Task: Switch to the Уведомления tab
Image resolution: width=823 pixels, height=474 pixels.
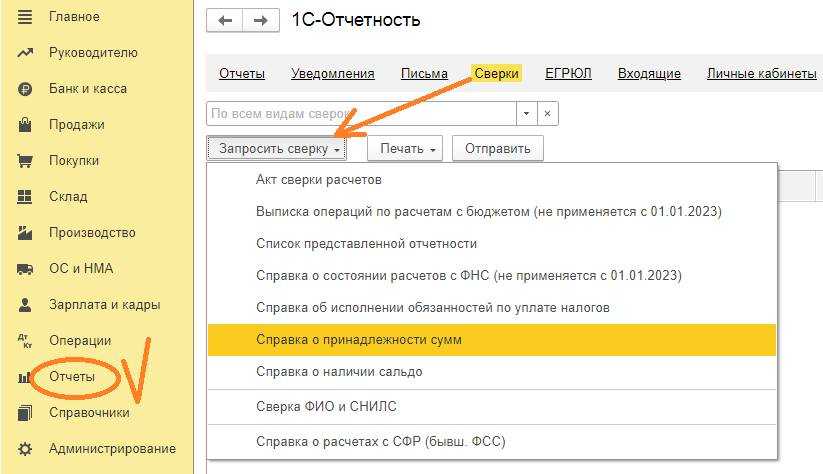Action: [x=333, y=73]
